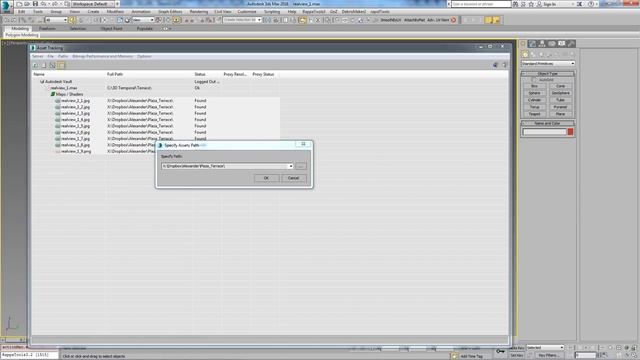
Task: Open the Workspace Default dropdown
Action: [x=93, y=4]
